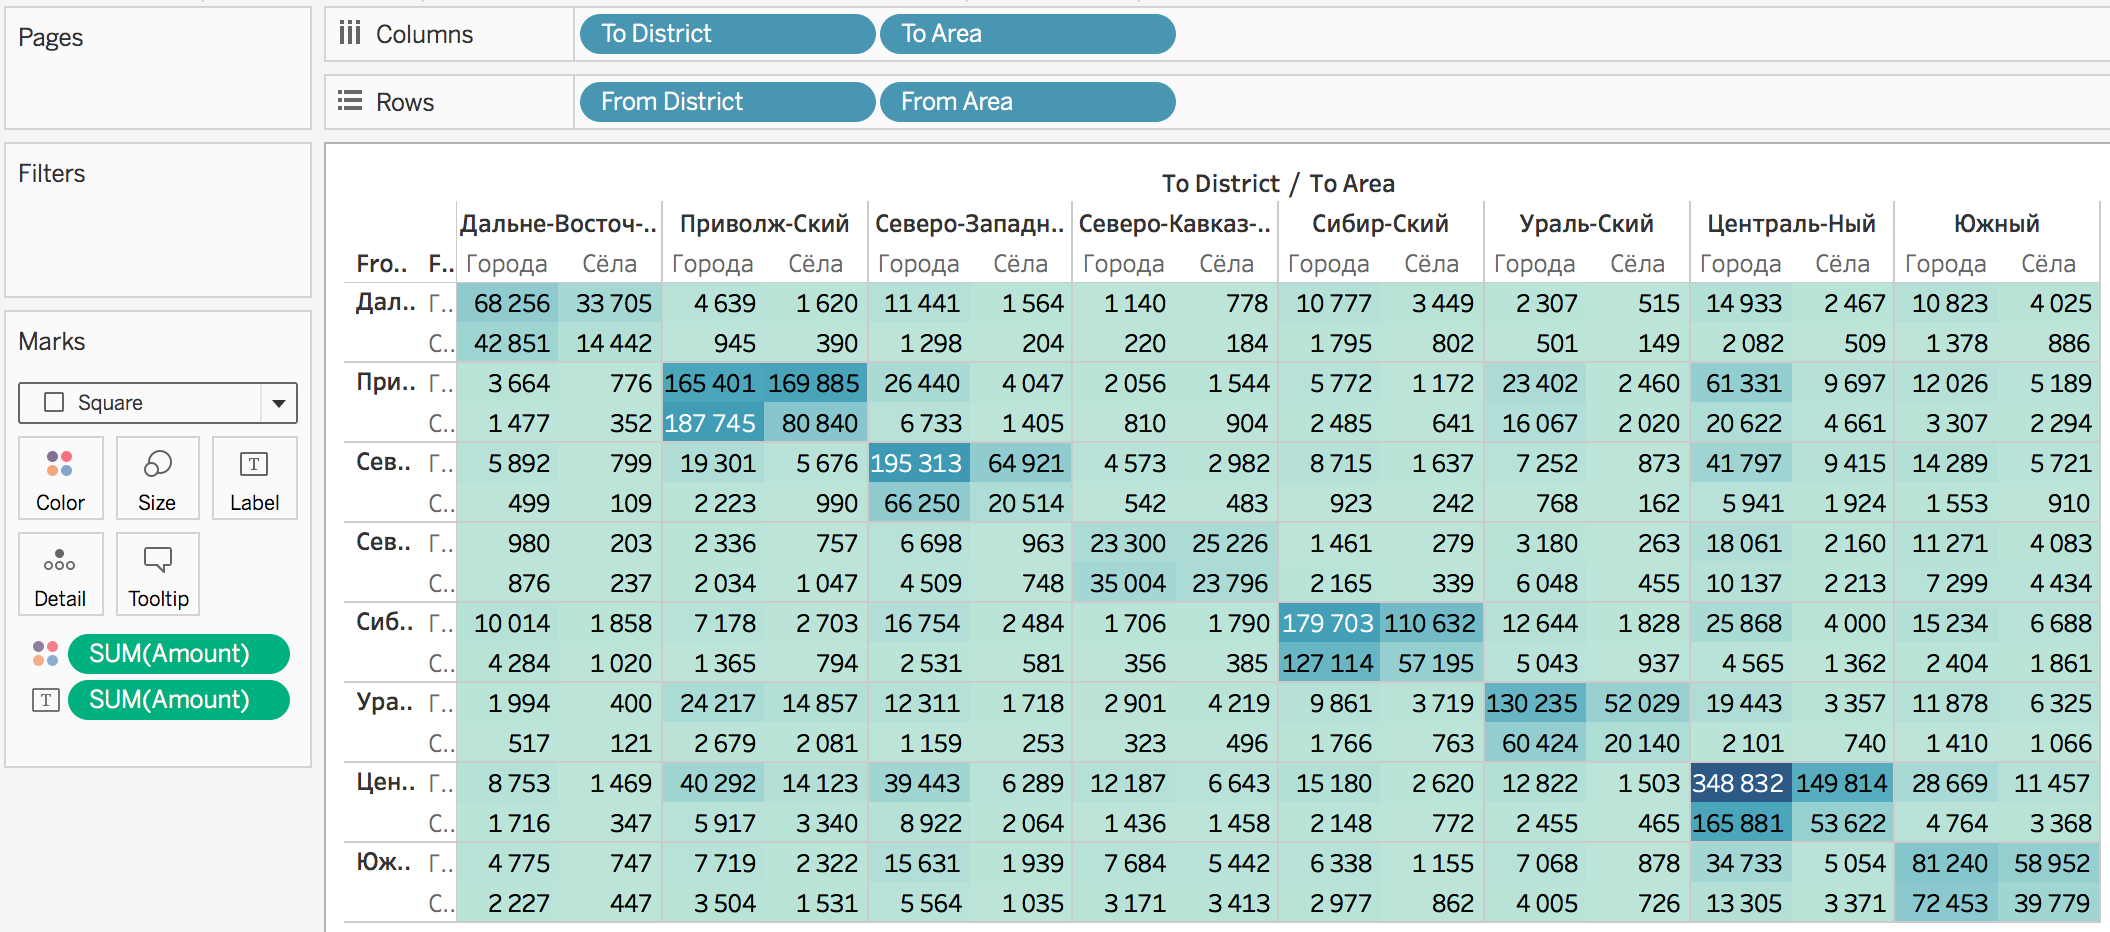Image resolution: width=2110 pixels, height=932 pixels.
Task: Select the darkest cell 348 832
Action: tap(1738, 783)
